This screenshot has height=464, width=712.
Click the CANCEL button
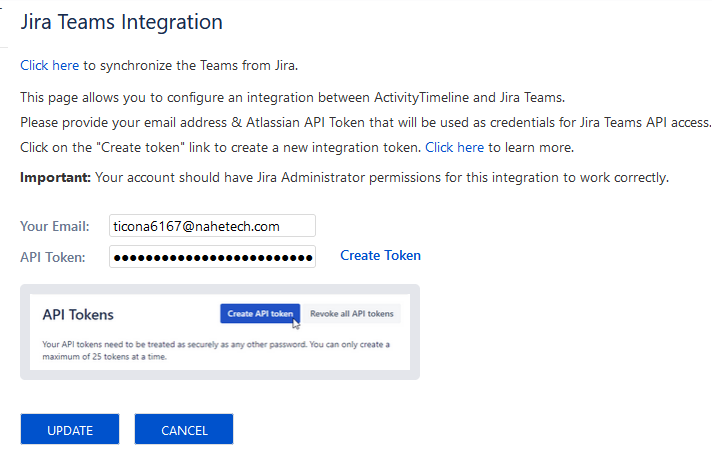coord(184,429)
